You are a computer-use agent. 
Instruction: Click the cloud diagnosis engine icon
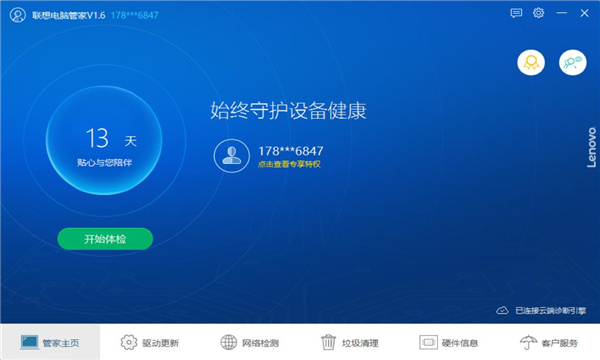(x=502, y=310)
